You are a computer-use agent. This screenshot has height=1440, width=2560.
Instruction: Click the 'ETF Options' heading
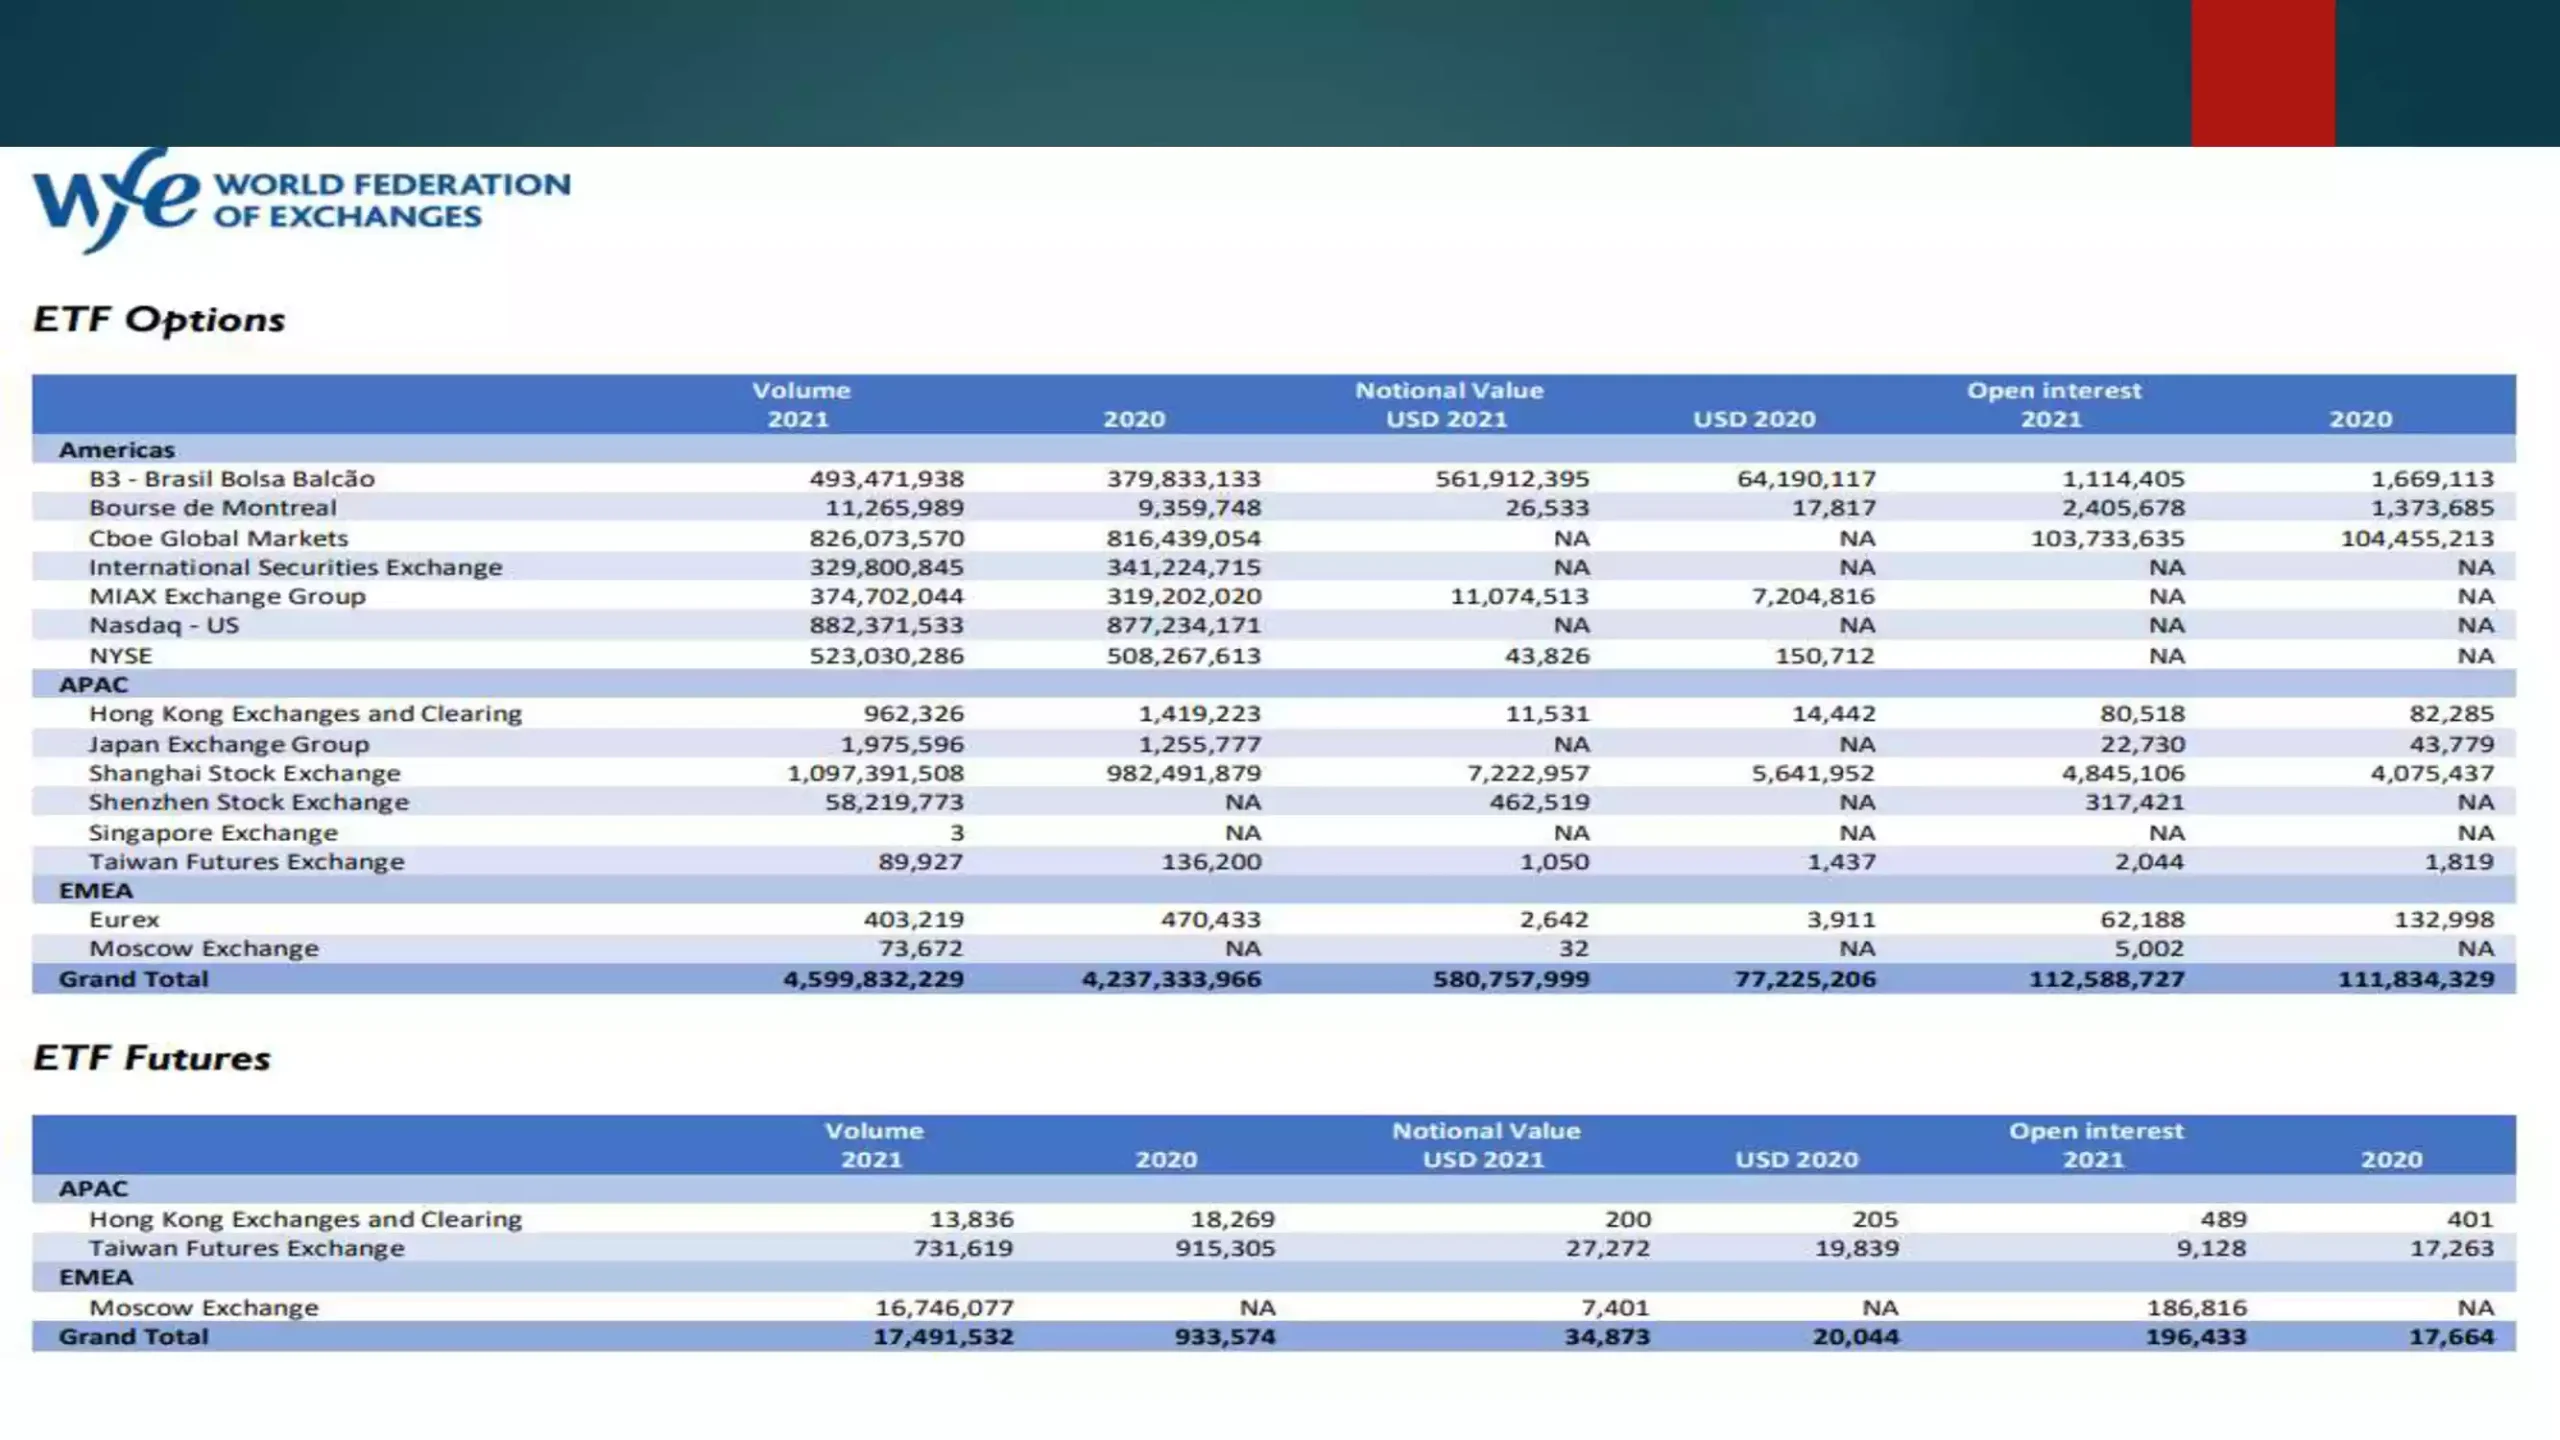coord(159,320)
